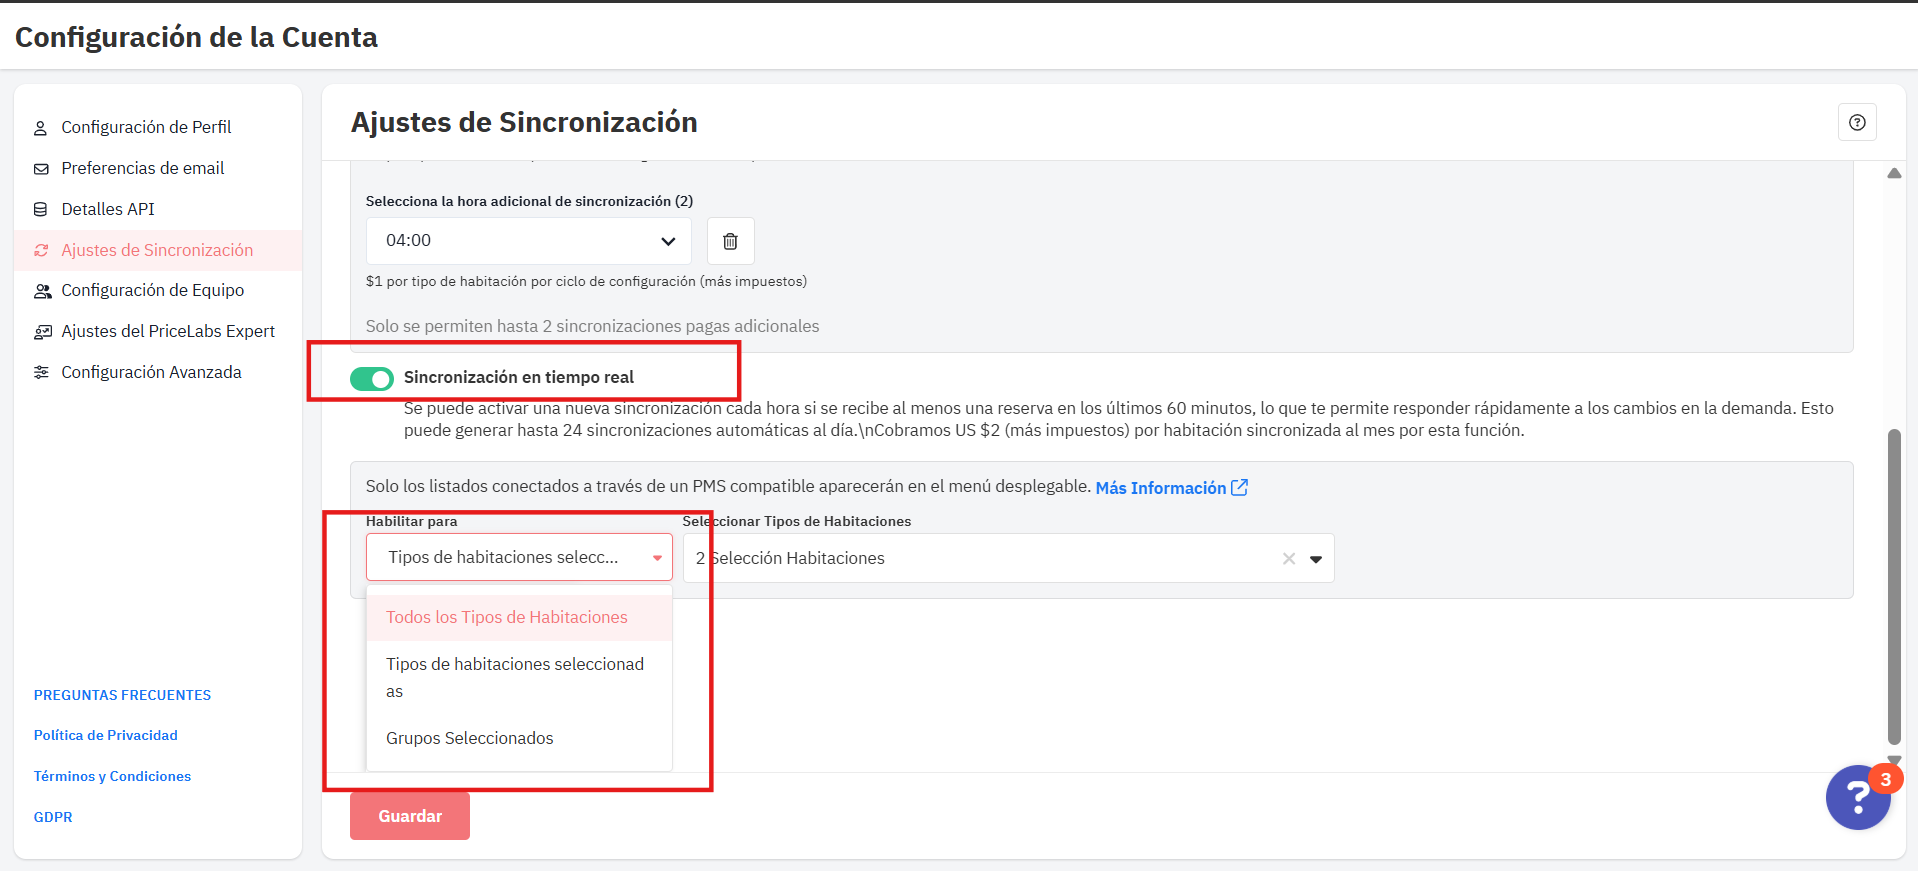Click the Configuración de Perfil user icon
Image resolution: width=1918 pixels, height=871 pixels.
click(41, 128)
